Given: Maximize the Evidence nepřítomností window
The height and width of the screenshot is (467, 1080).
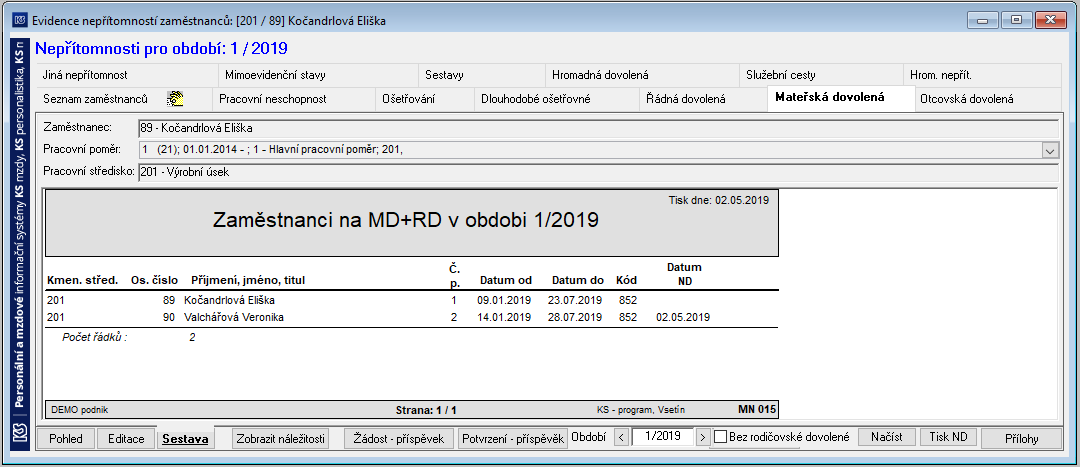Looking at the screenshot, I should (1016, 20).
